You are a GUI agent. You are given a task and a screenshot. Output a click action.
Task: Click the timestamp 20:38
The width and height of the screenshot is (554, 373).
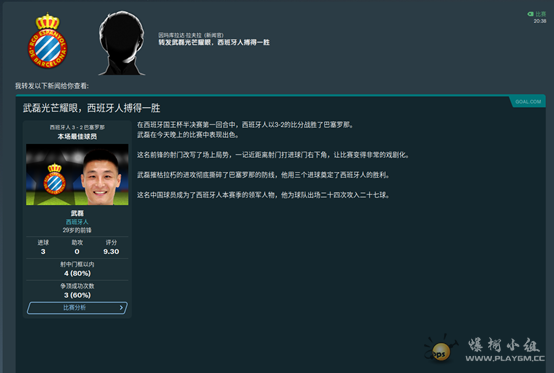pyautogui.click(x=540, y=21)
